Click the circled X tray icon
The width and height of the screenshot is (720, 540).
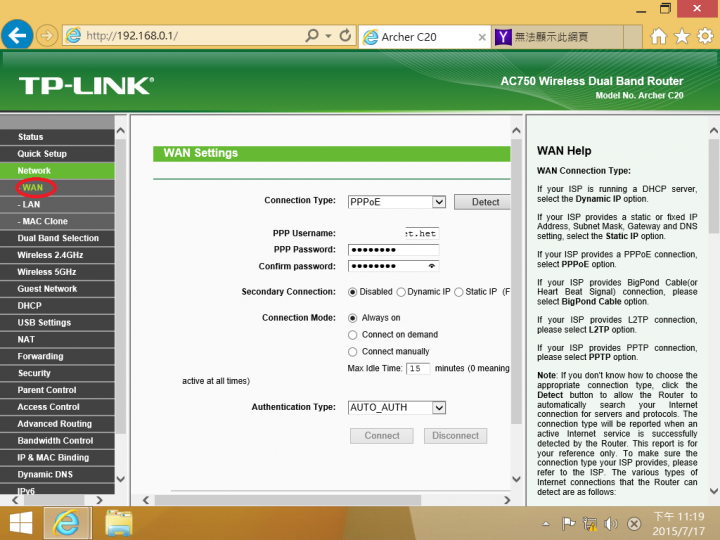634,523
